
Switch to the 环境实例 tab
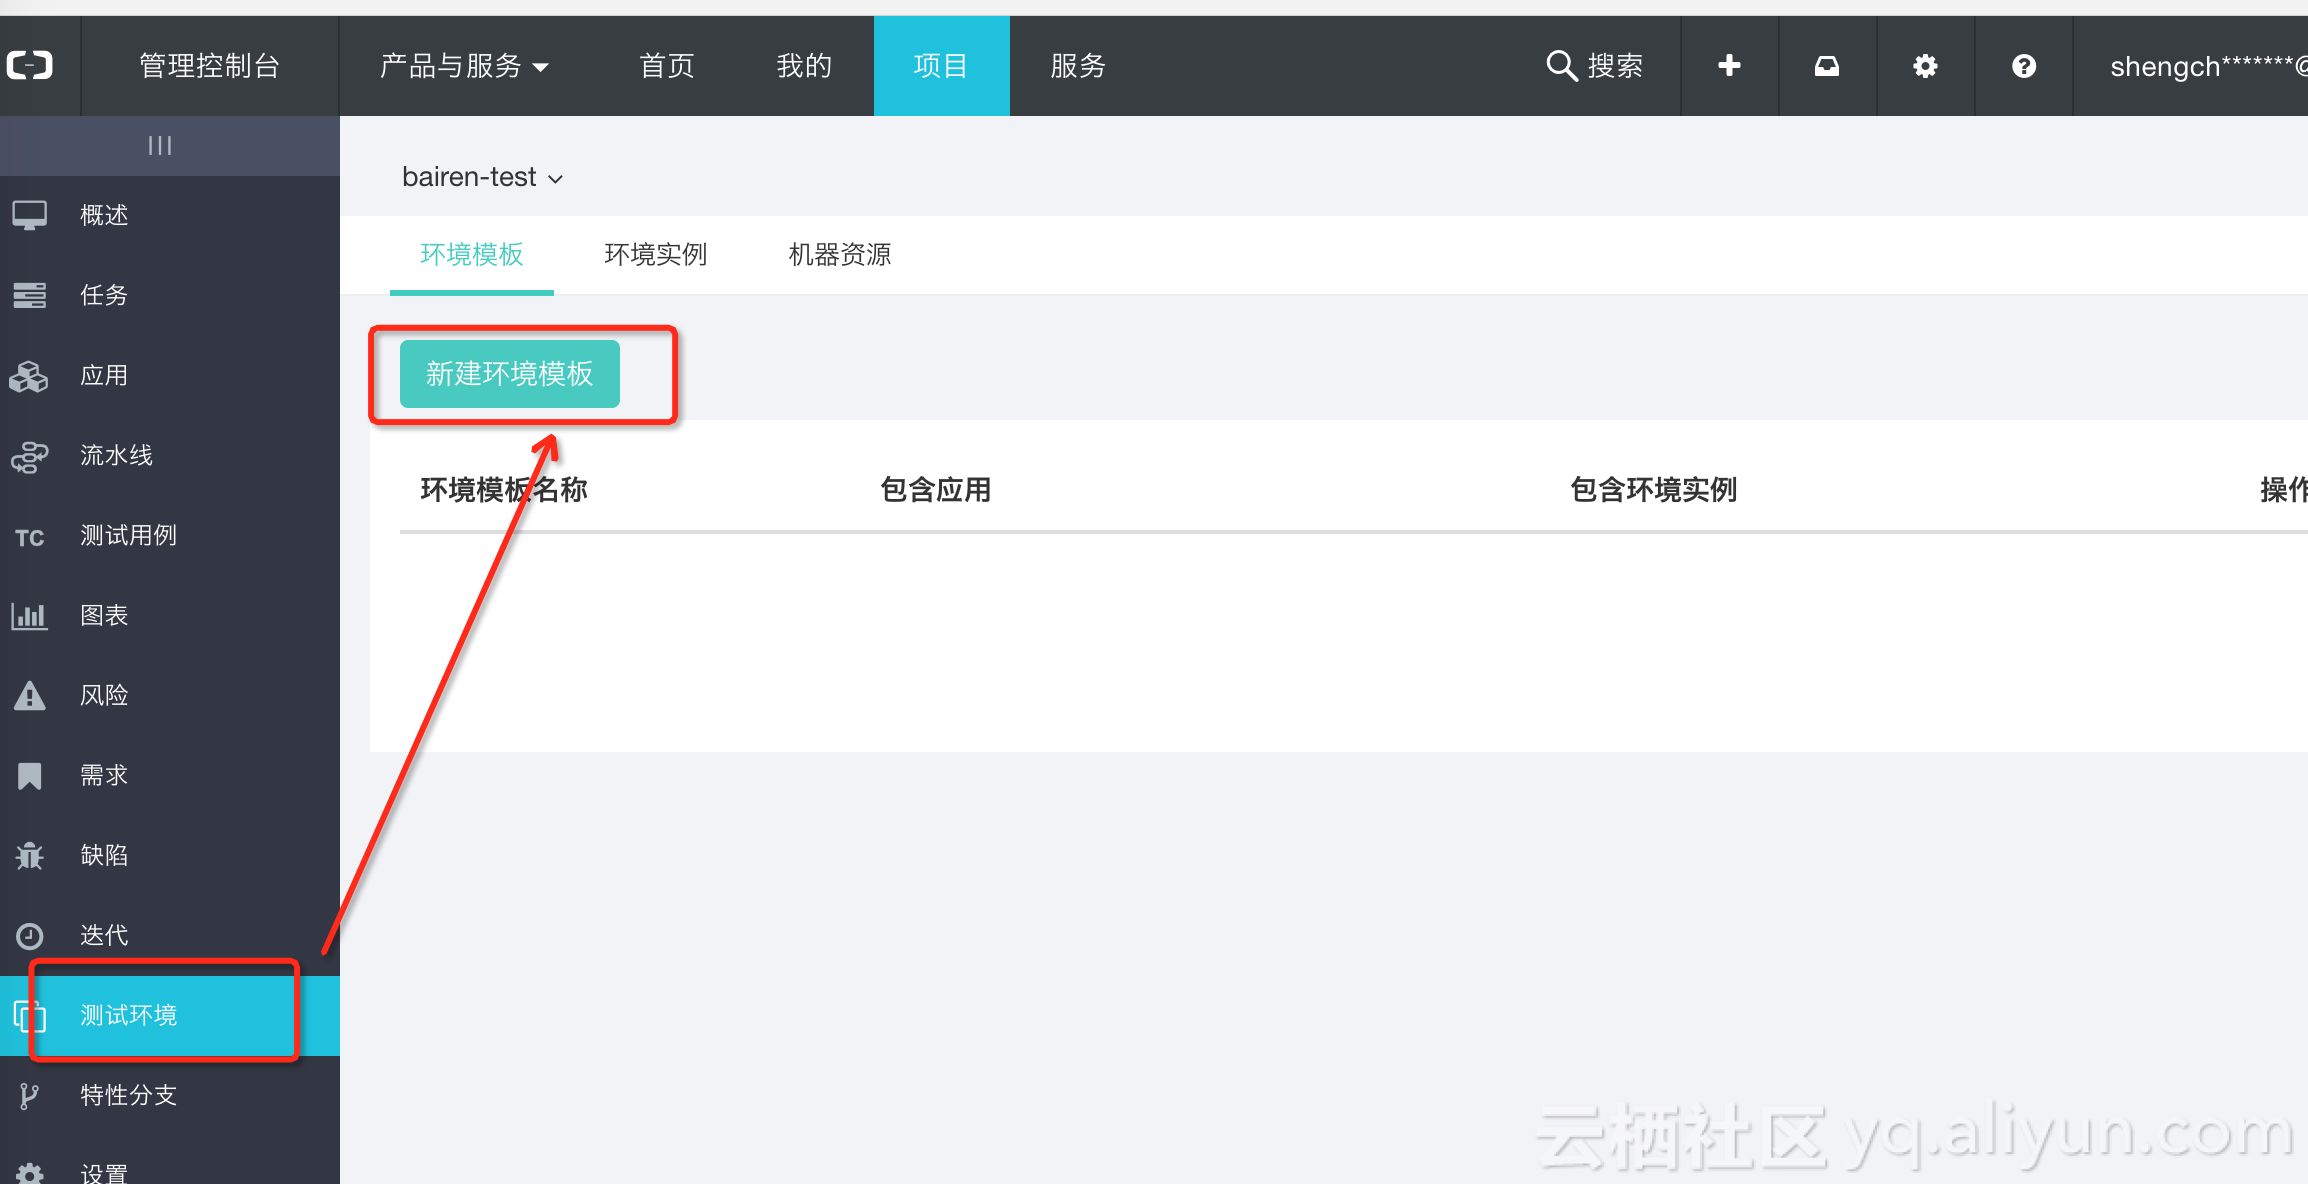pyautogui.click(x=656, y=255)
